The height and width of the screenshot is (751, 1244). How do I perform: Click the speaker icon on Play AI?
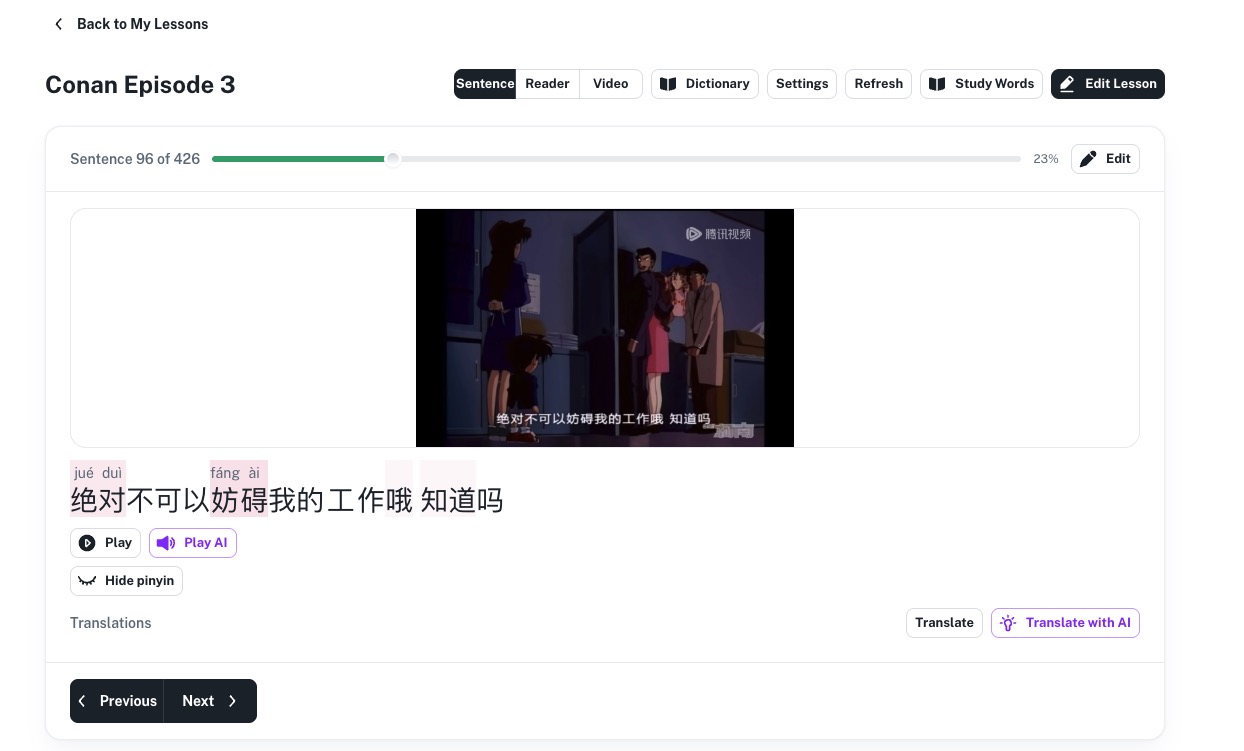166,543
